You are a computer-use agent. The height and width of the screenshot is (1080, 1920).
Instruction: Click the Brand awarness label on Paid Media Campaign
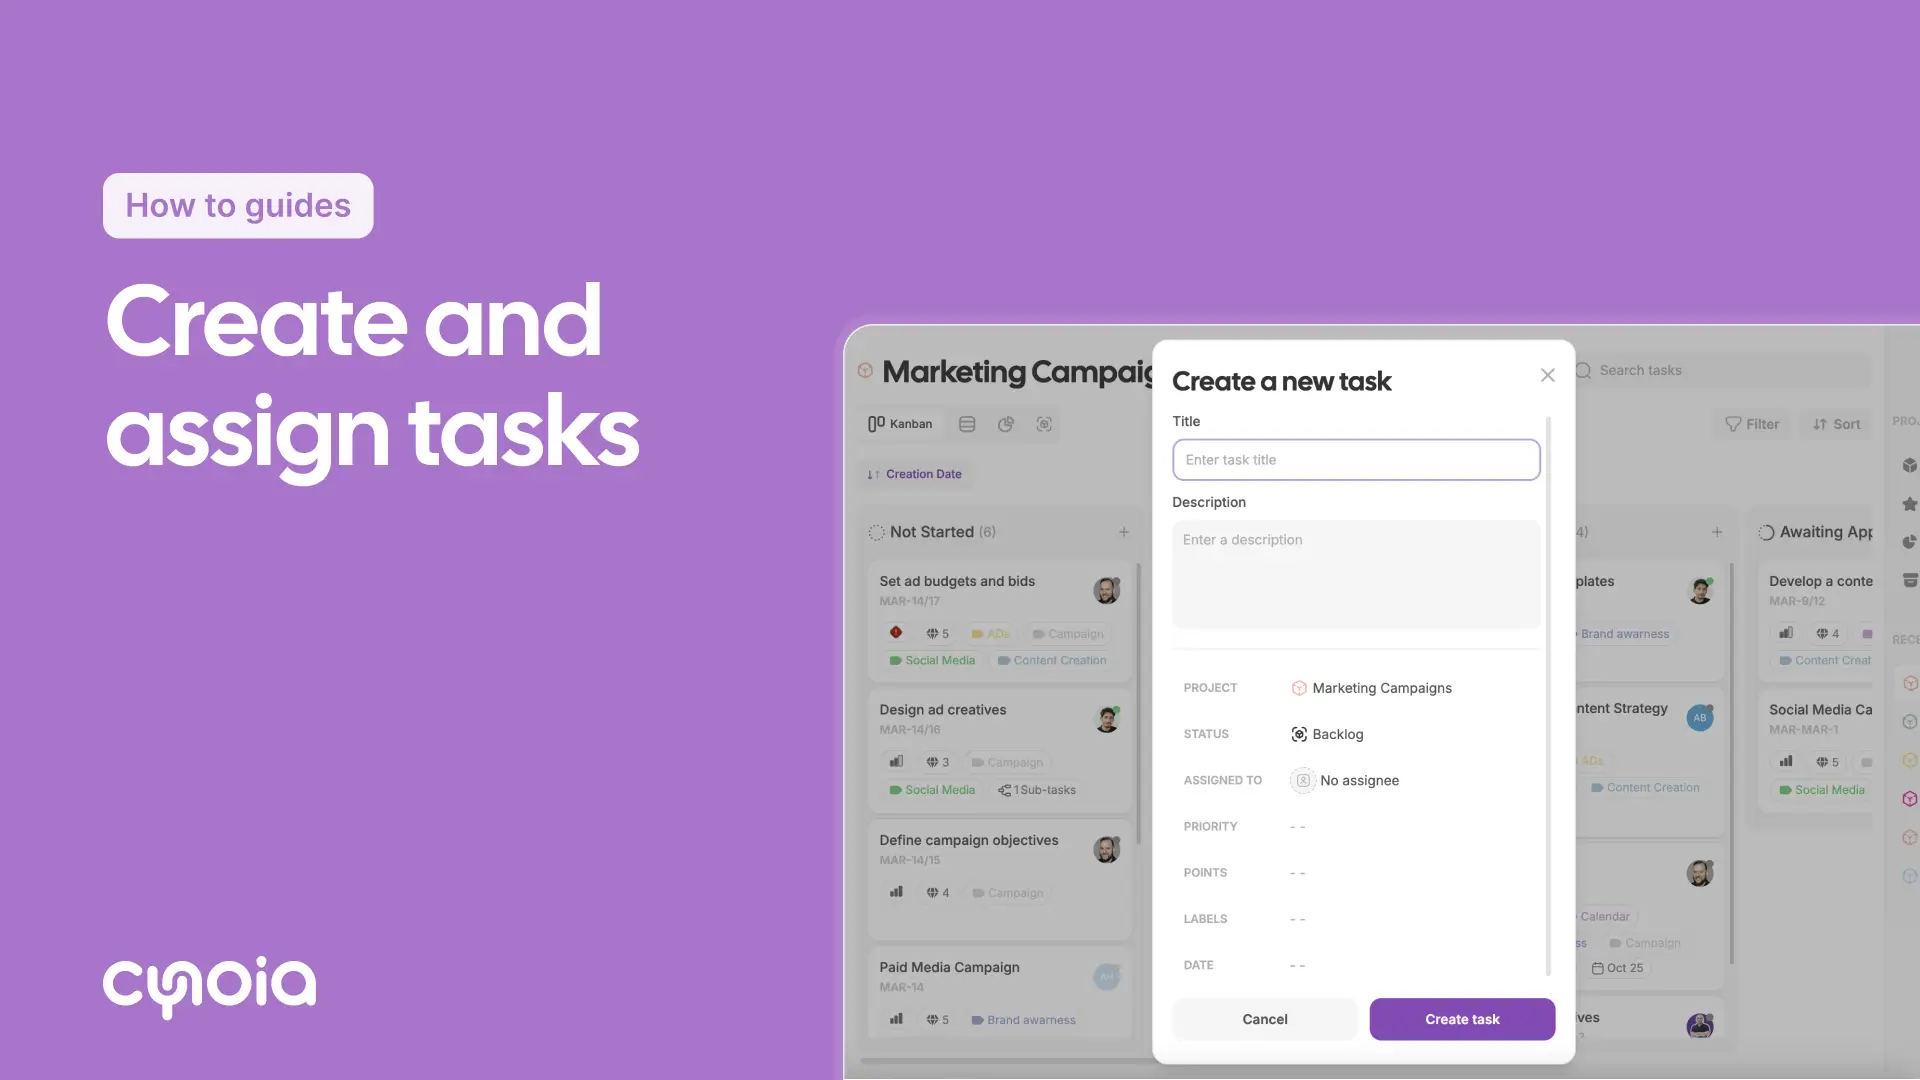pos(1024,1020)
